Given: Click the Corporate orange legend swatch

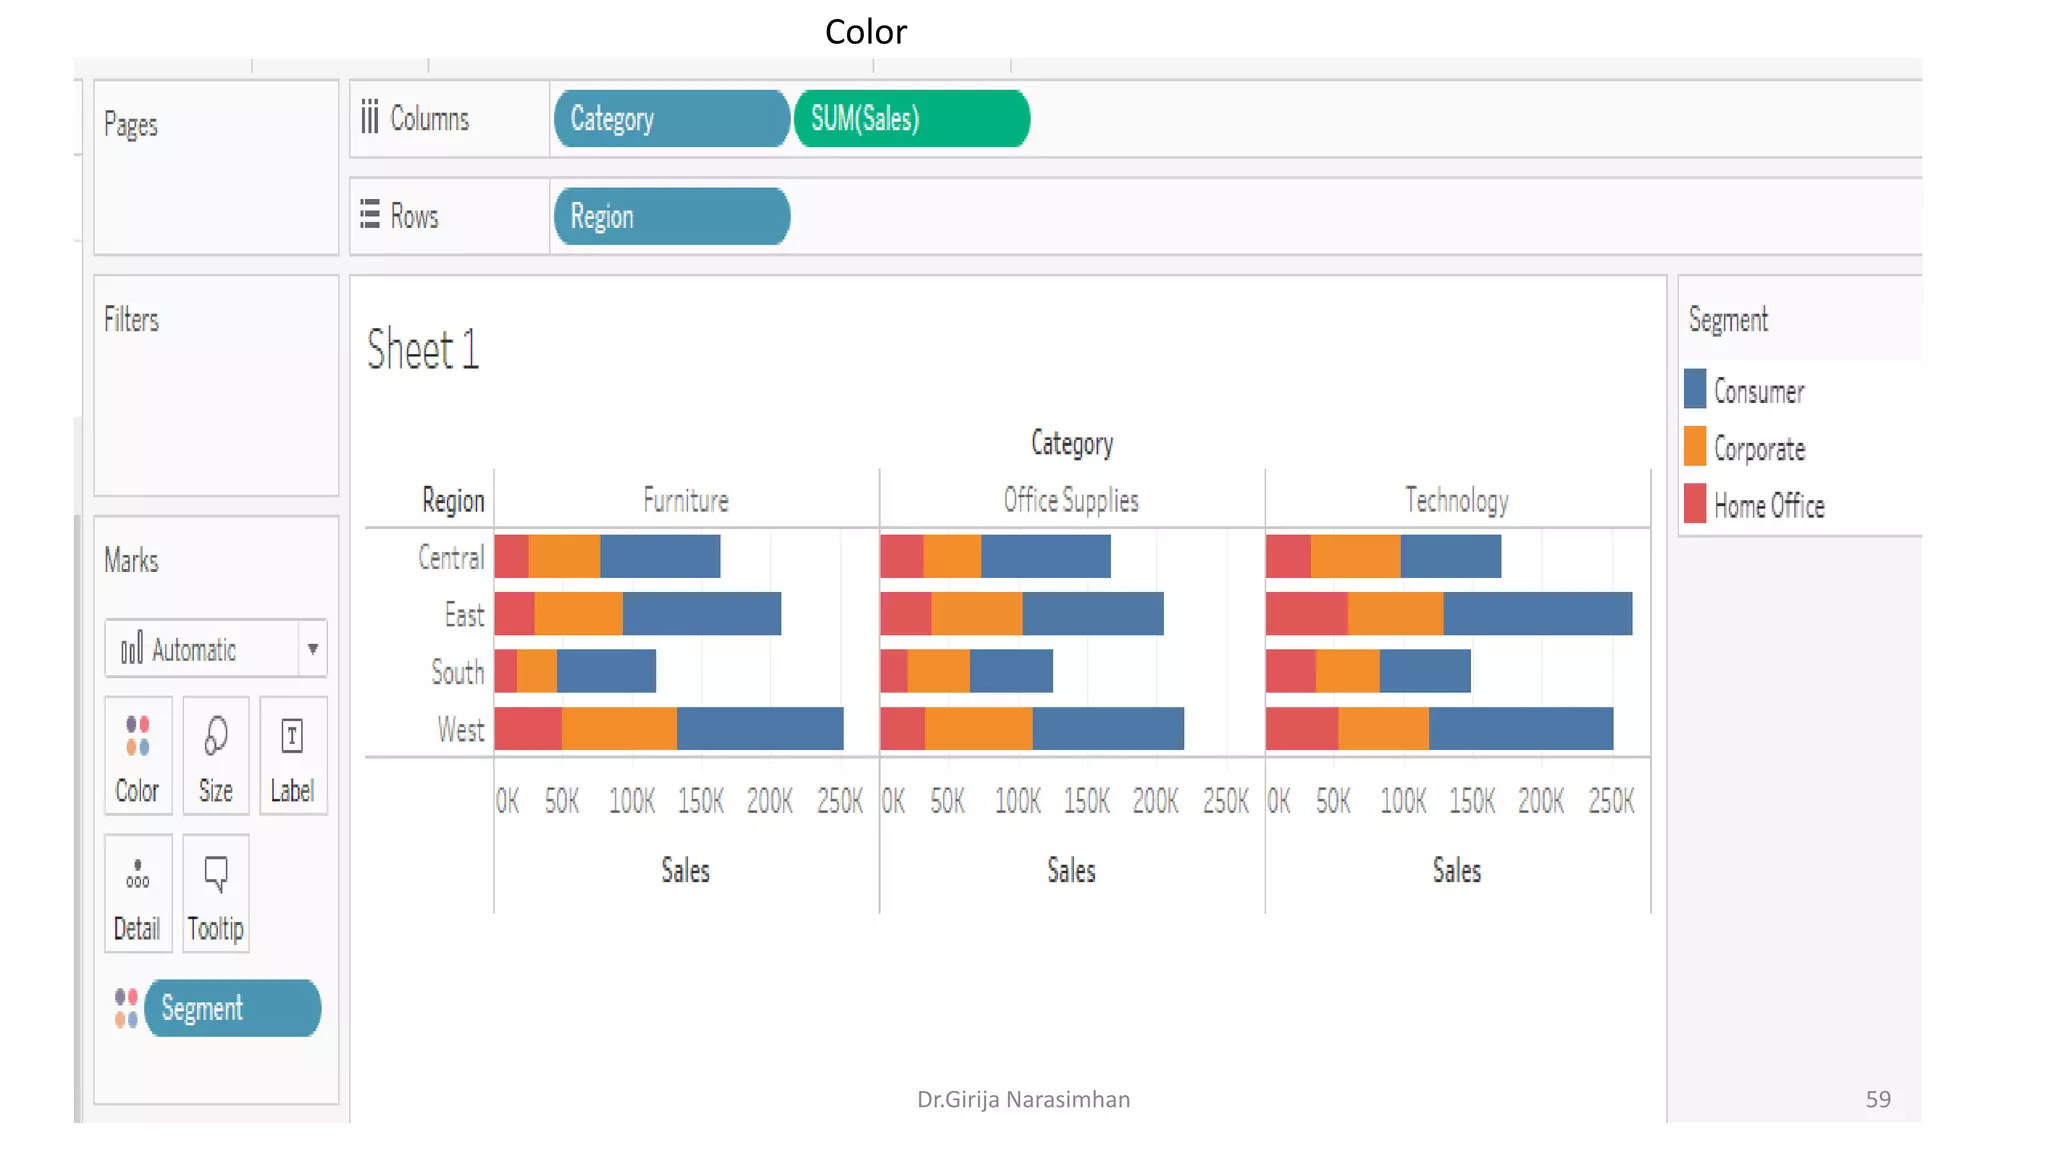Looking at the screenshot, I should click(x=1695, y=447).
